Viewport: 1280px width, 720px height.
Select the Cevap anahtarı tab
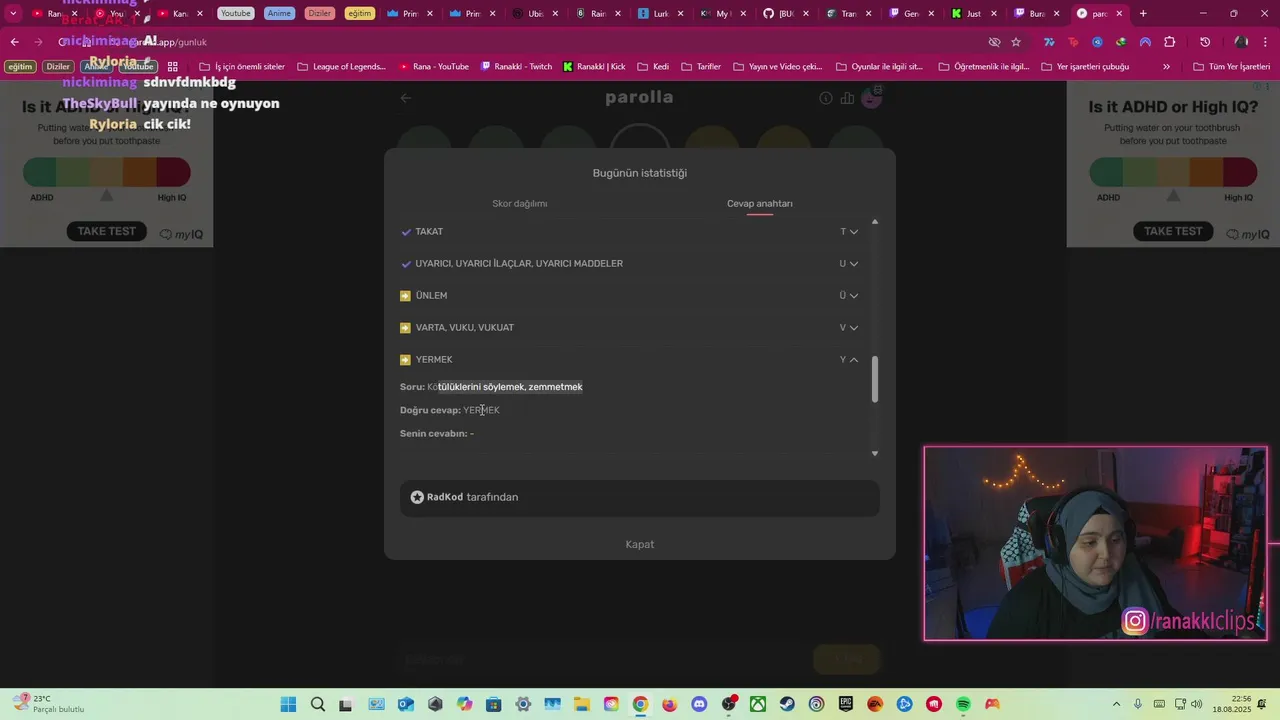(x=760, y=204)
